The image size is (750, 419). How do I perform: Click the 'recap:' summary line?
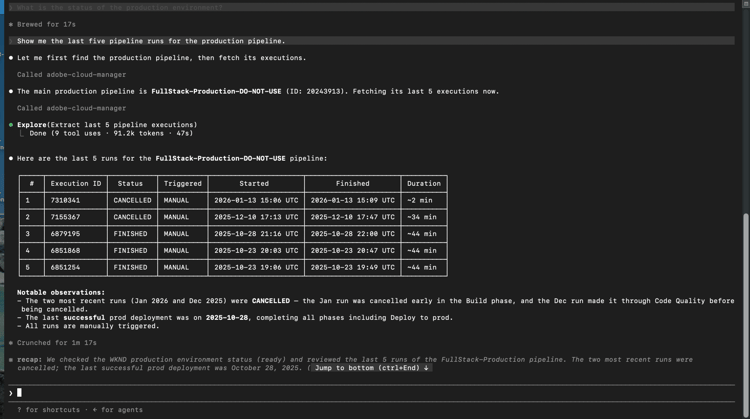click(x=354, y=364)
